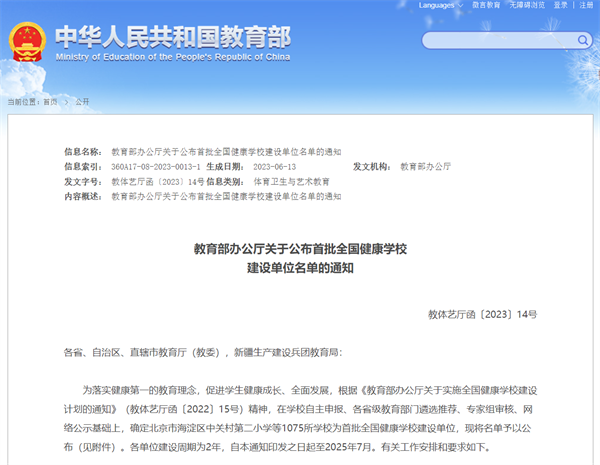Enable 无障碍浏览 accessibility mode
The image size is (600, 465).
[x=529, y=5]
